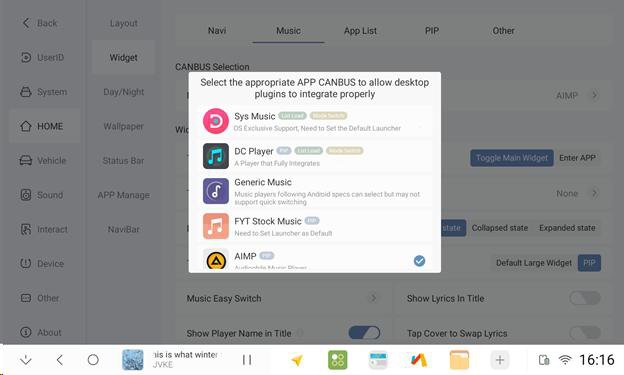The image size is (624, 375).
Task: Open the Day/Night submenu
Action: coord(123,92)
